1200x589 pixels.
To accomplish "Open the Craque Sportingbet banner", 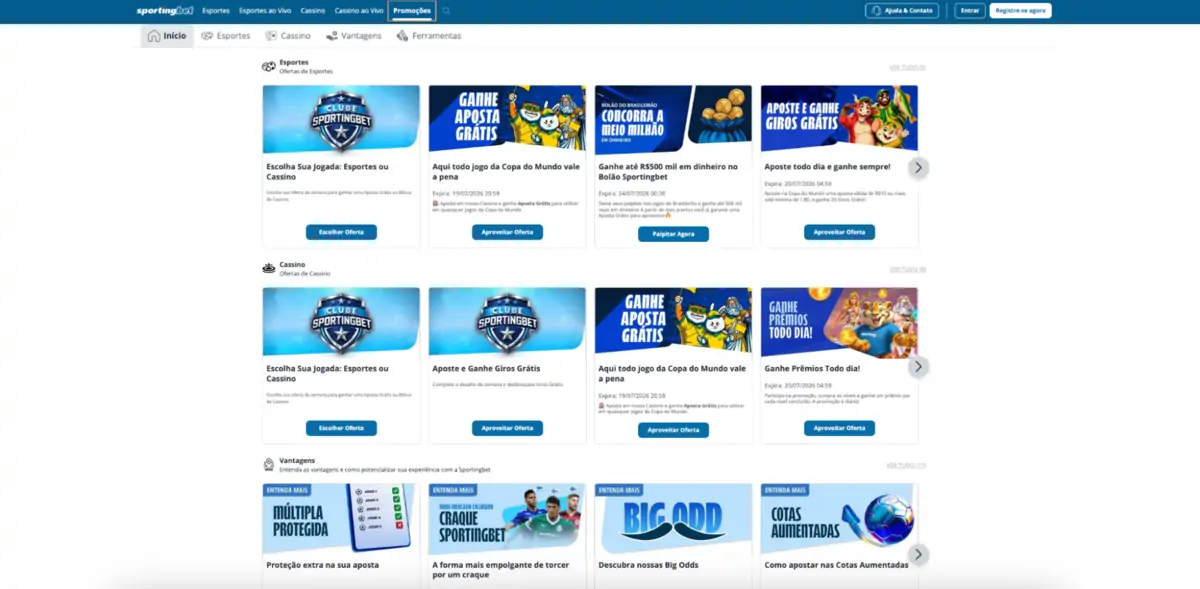I will coord(507,519).
